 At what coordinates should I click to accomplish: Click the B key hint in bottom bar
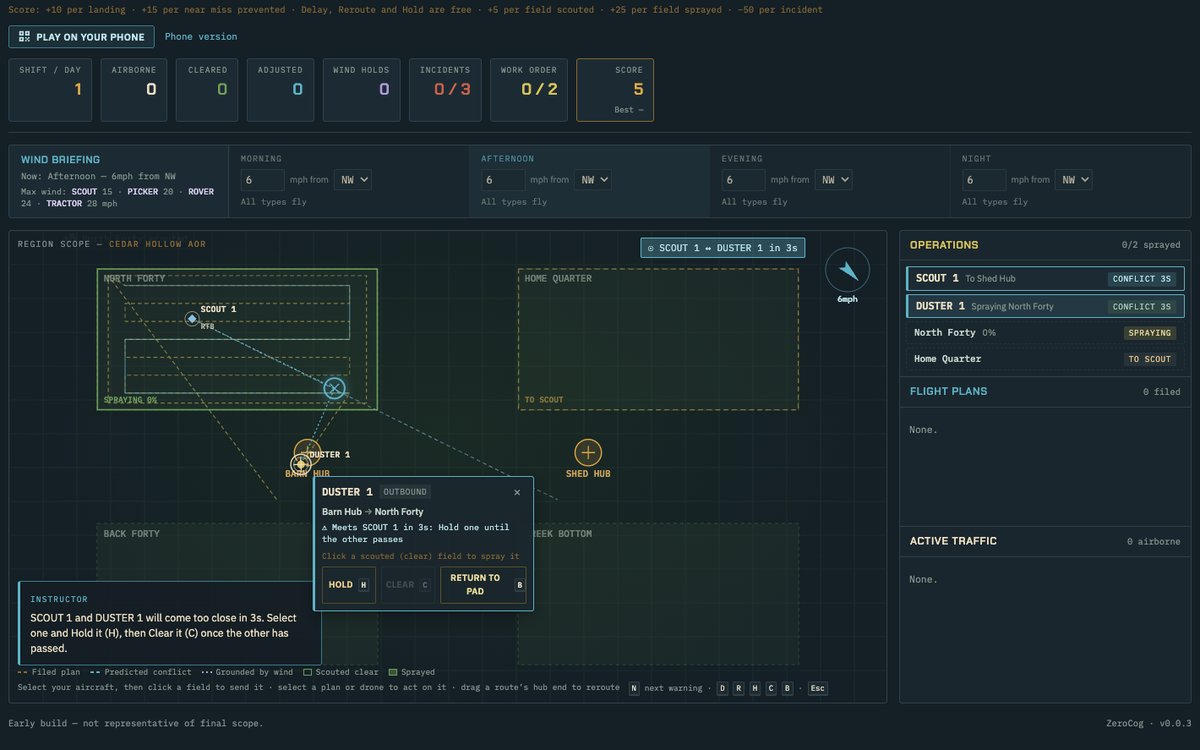[x=787, y=688]
